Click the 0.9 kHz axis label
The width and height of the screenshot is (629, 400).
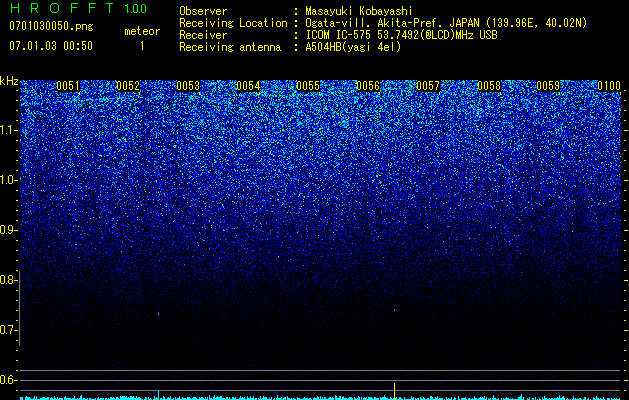(9, 230)
